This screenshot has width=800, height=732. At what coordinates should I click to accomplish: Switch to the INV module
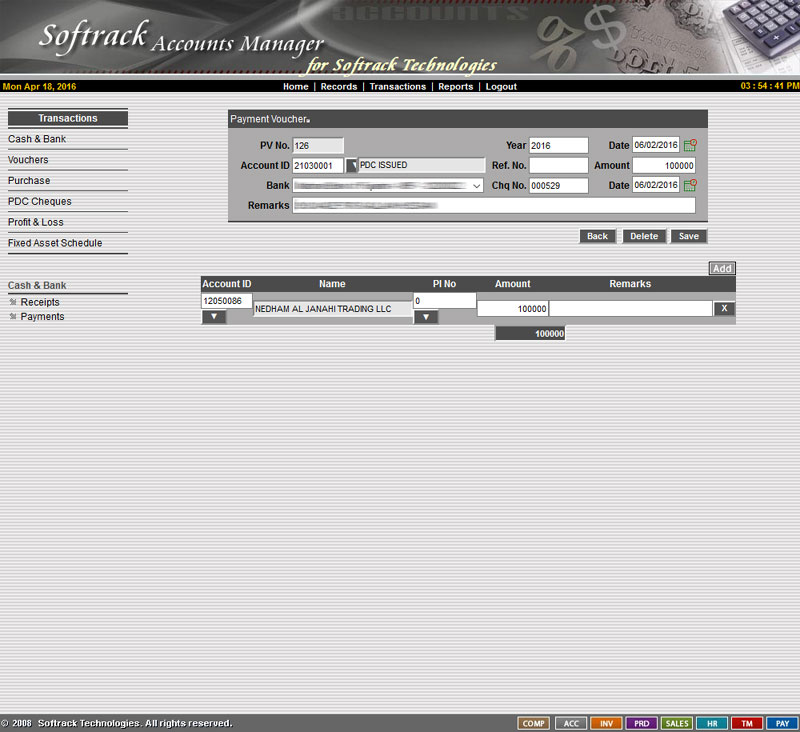click(x=606, y=723)
